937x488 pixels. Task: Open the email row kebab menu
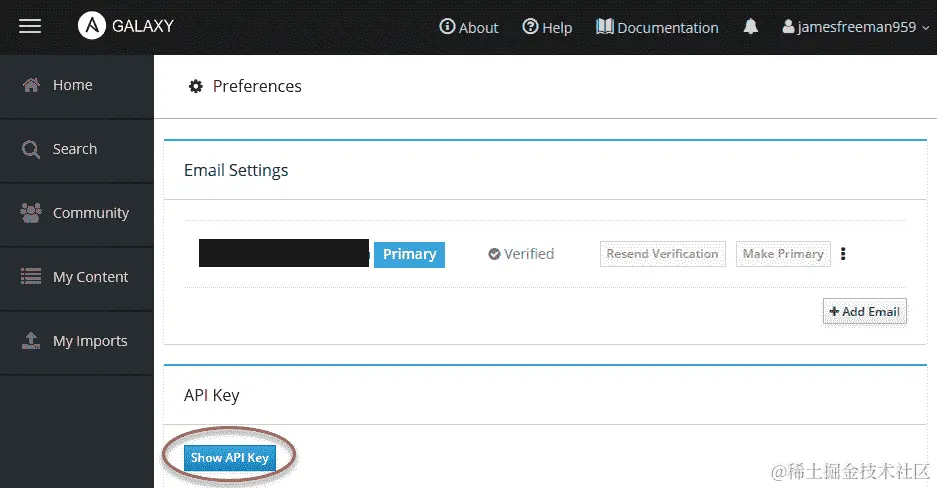click(x=843, y=254)
